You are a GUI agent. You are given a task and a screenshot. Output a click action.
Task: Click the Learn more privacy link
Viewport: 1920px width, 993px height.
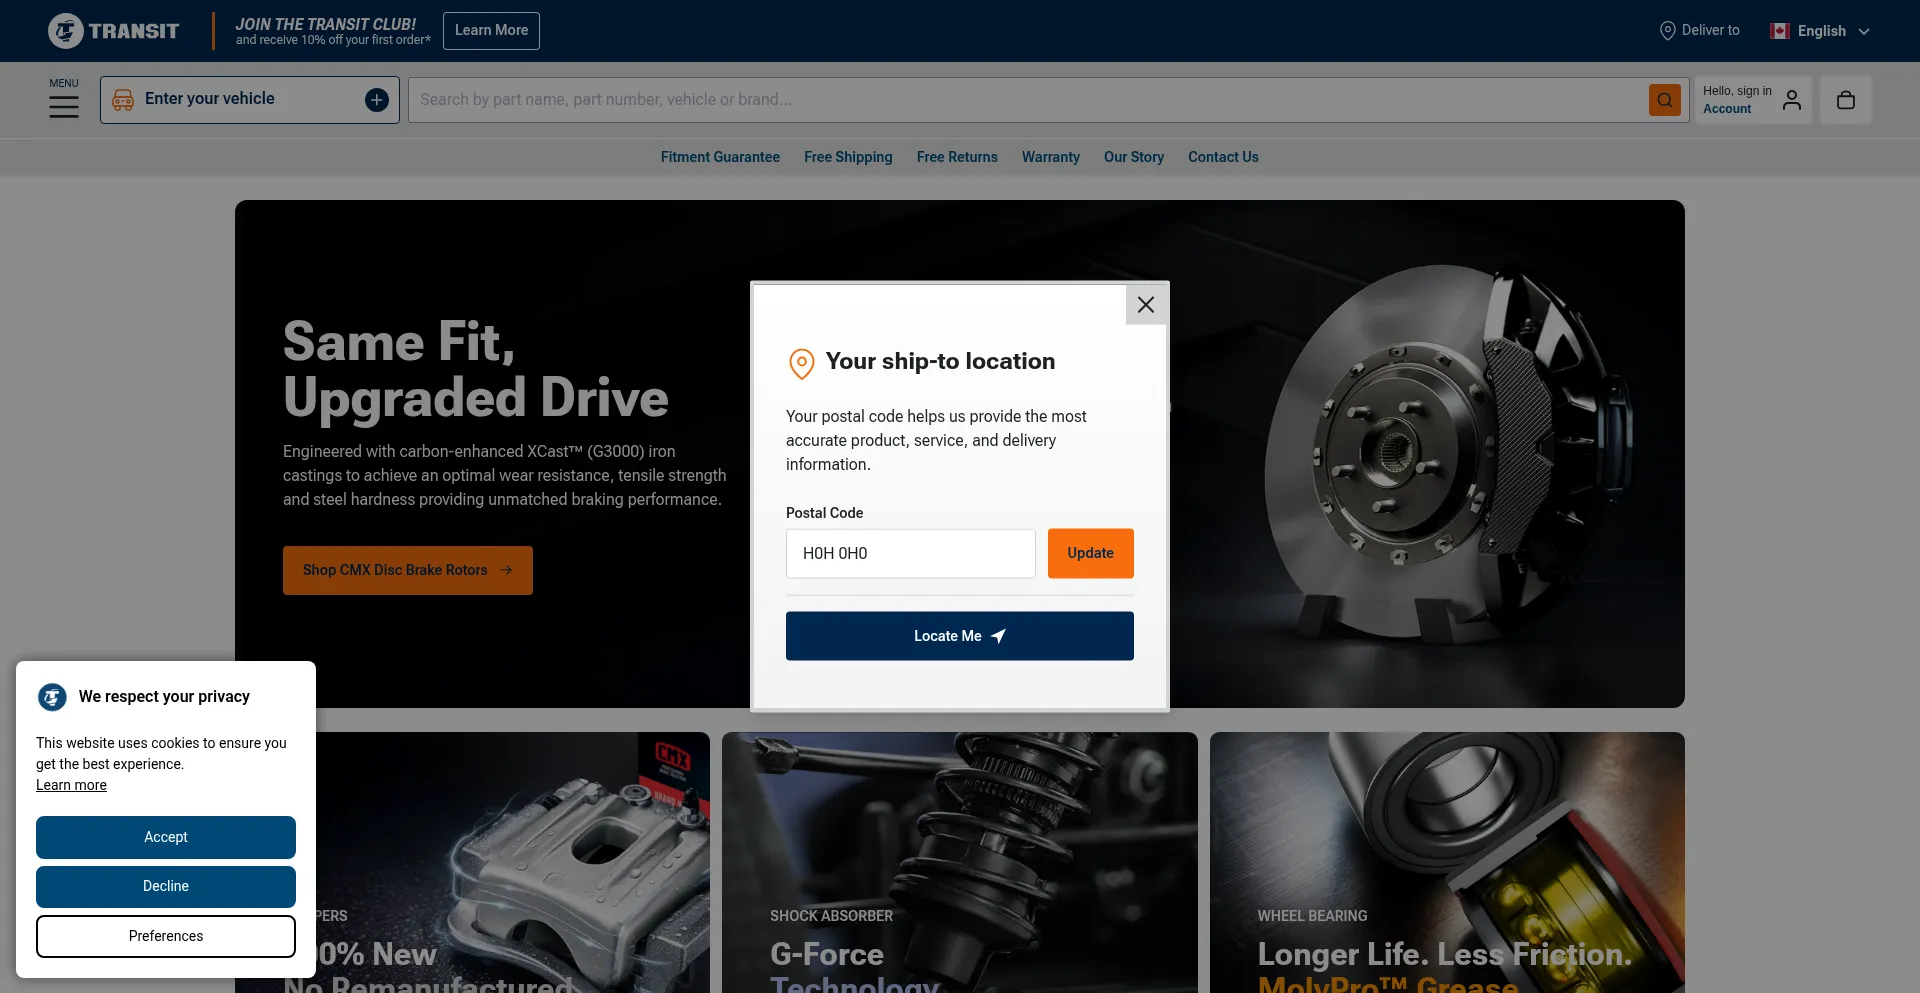coord(71,786)
